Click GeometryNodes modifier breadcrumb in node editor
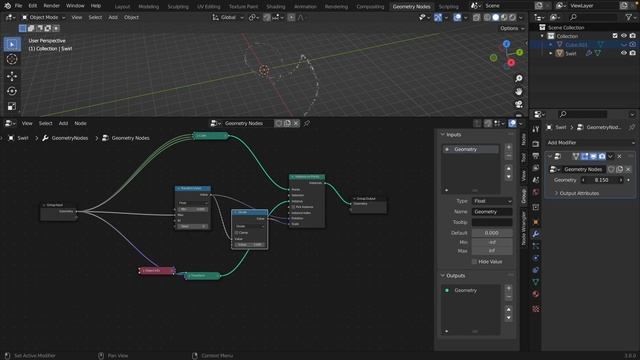The image size is (640, 360). (70, 138)
